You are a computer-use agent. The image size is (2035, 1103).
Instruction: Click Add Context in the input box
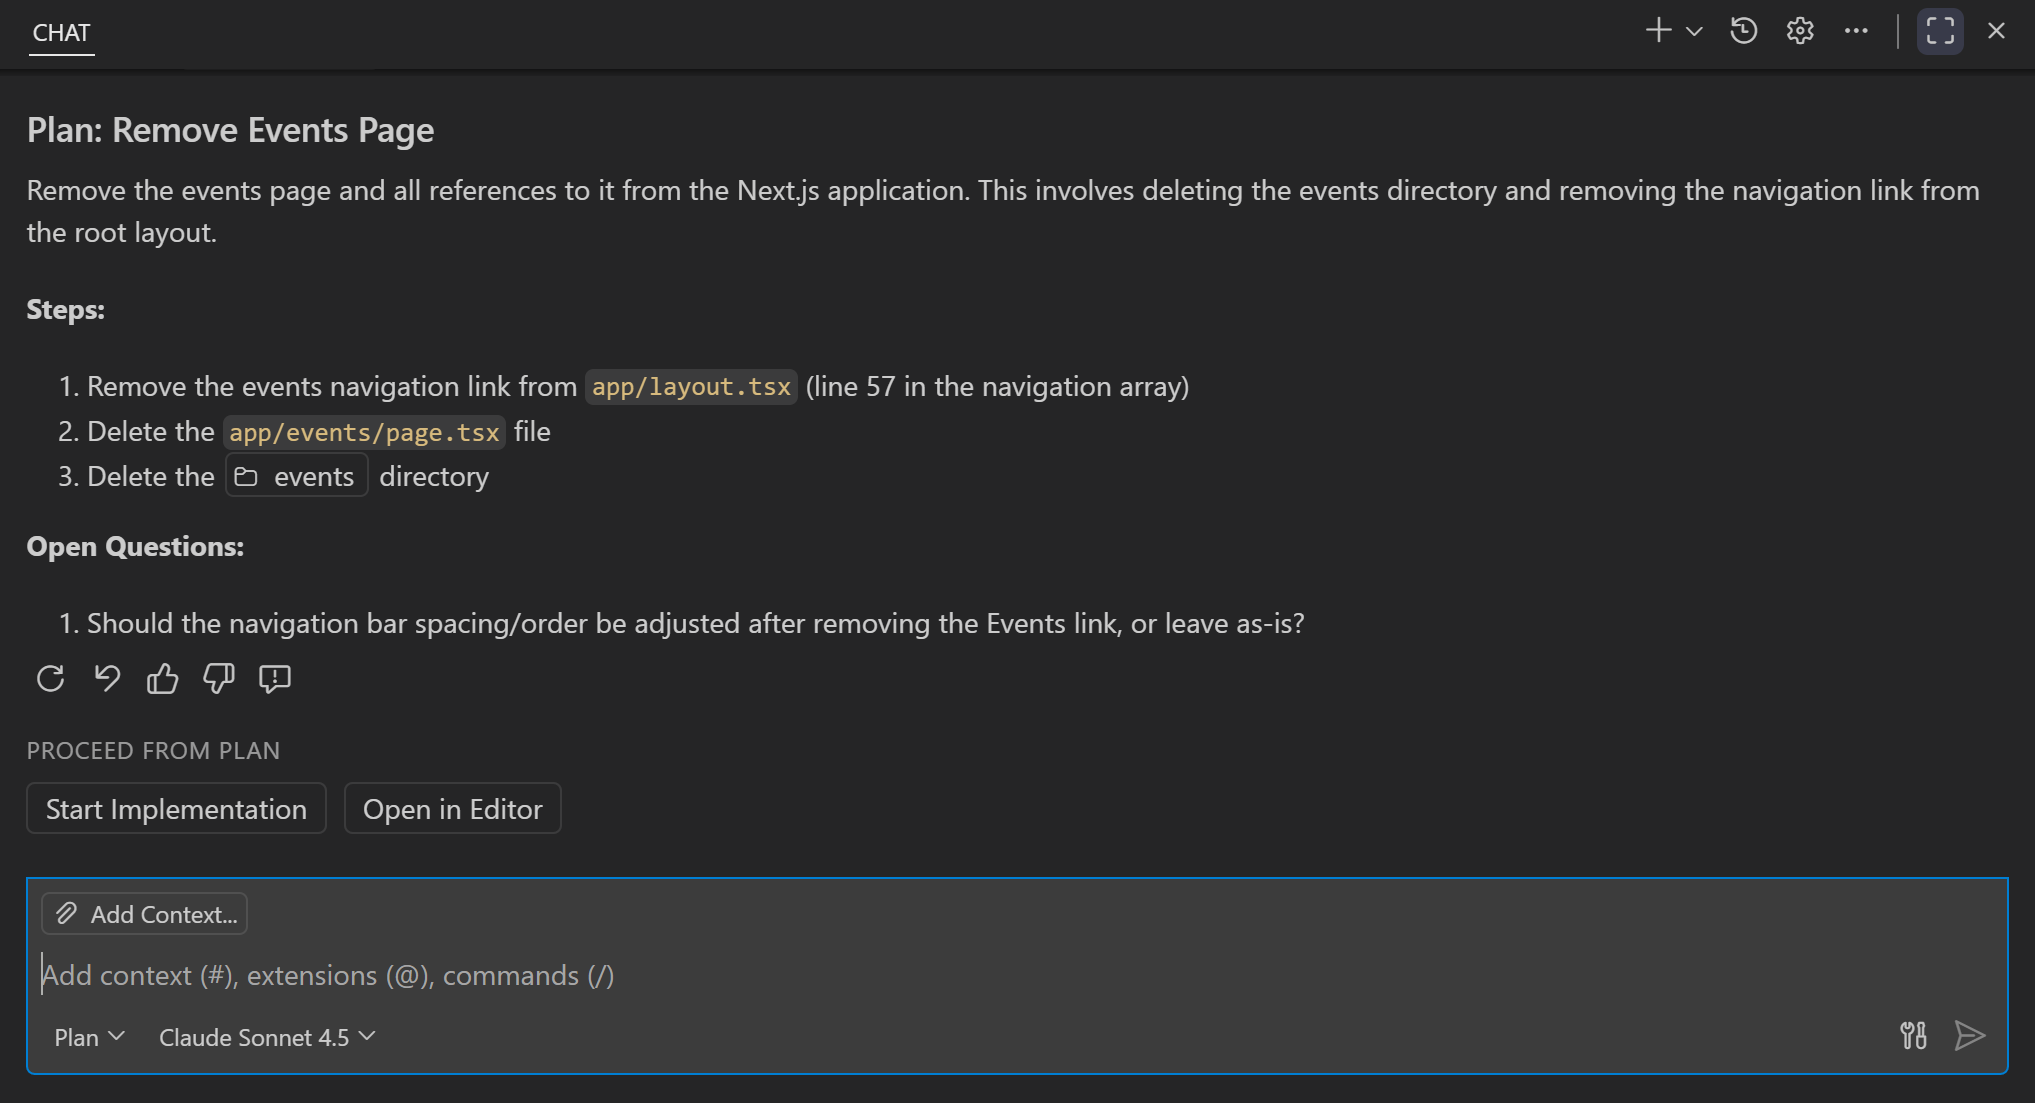[x=144, y=913]
